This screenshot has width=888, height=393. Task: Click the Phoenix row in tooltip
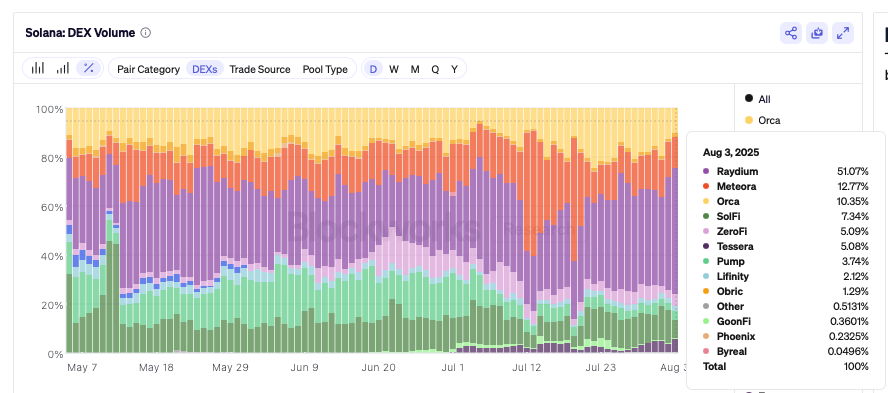coord(785,336)
